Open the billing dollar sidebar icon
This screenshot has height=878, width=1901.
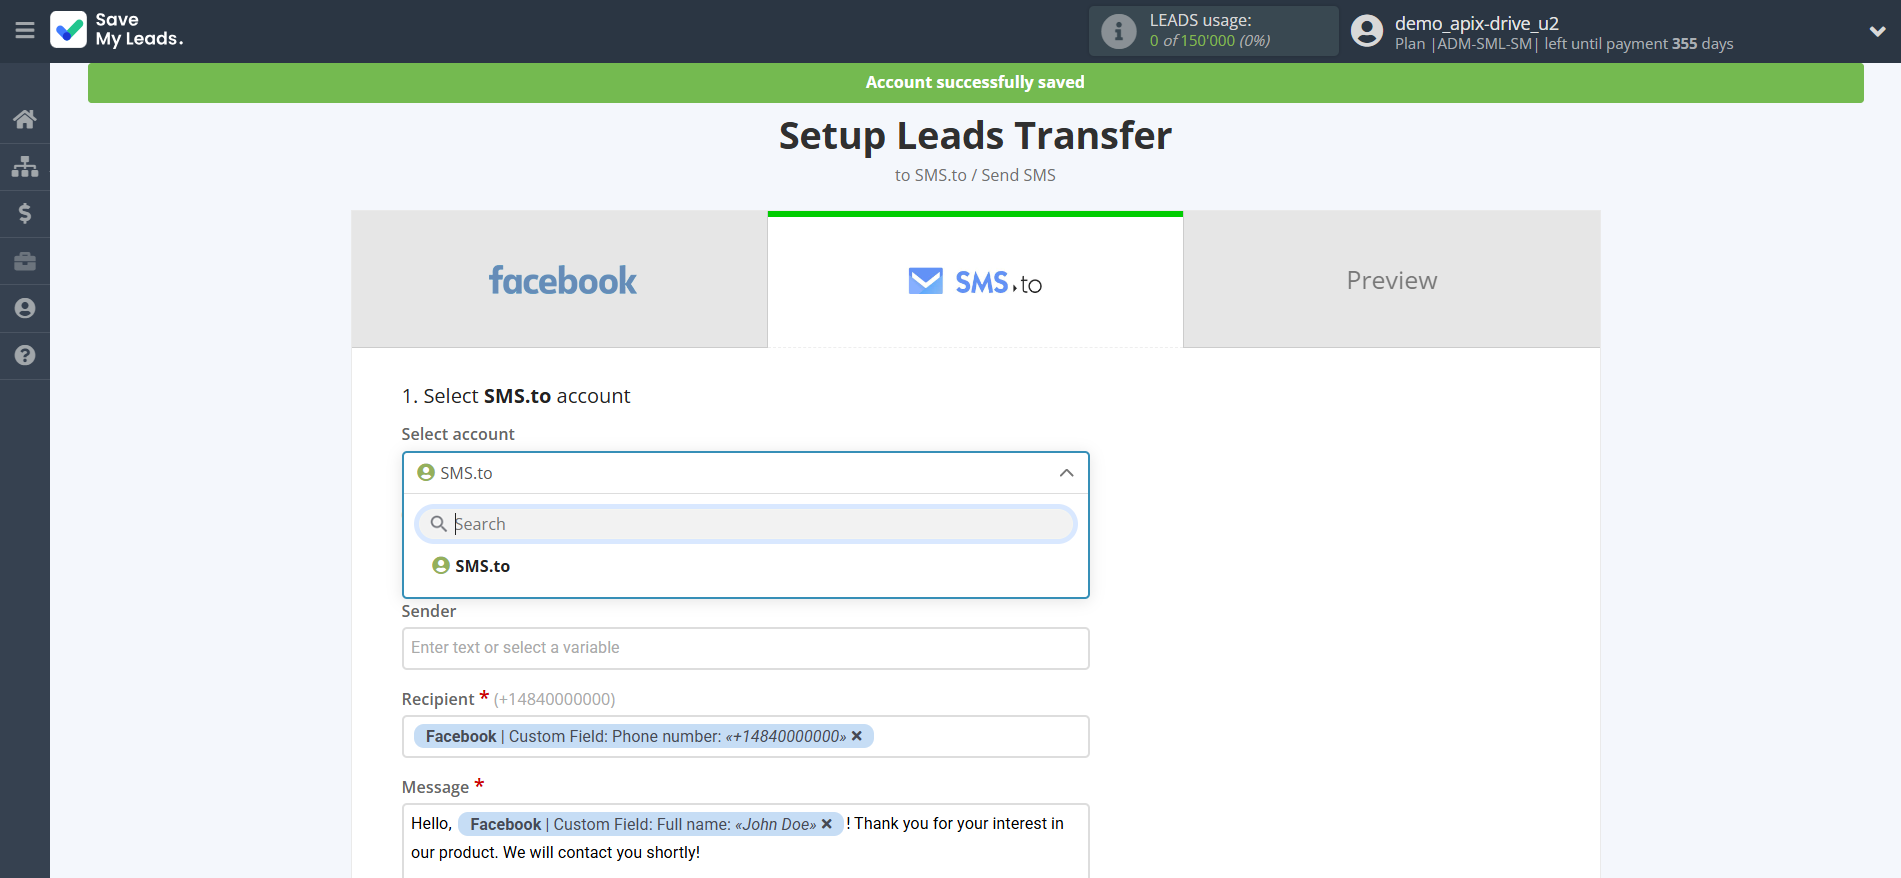pos(25,213)
